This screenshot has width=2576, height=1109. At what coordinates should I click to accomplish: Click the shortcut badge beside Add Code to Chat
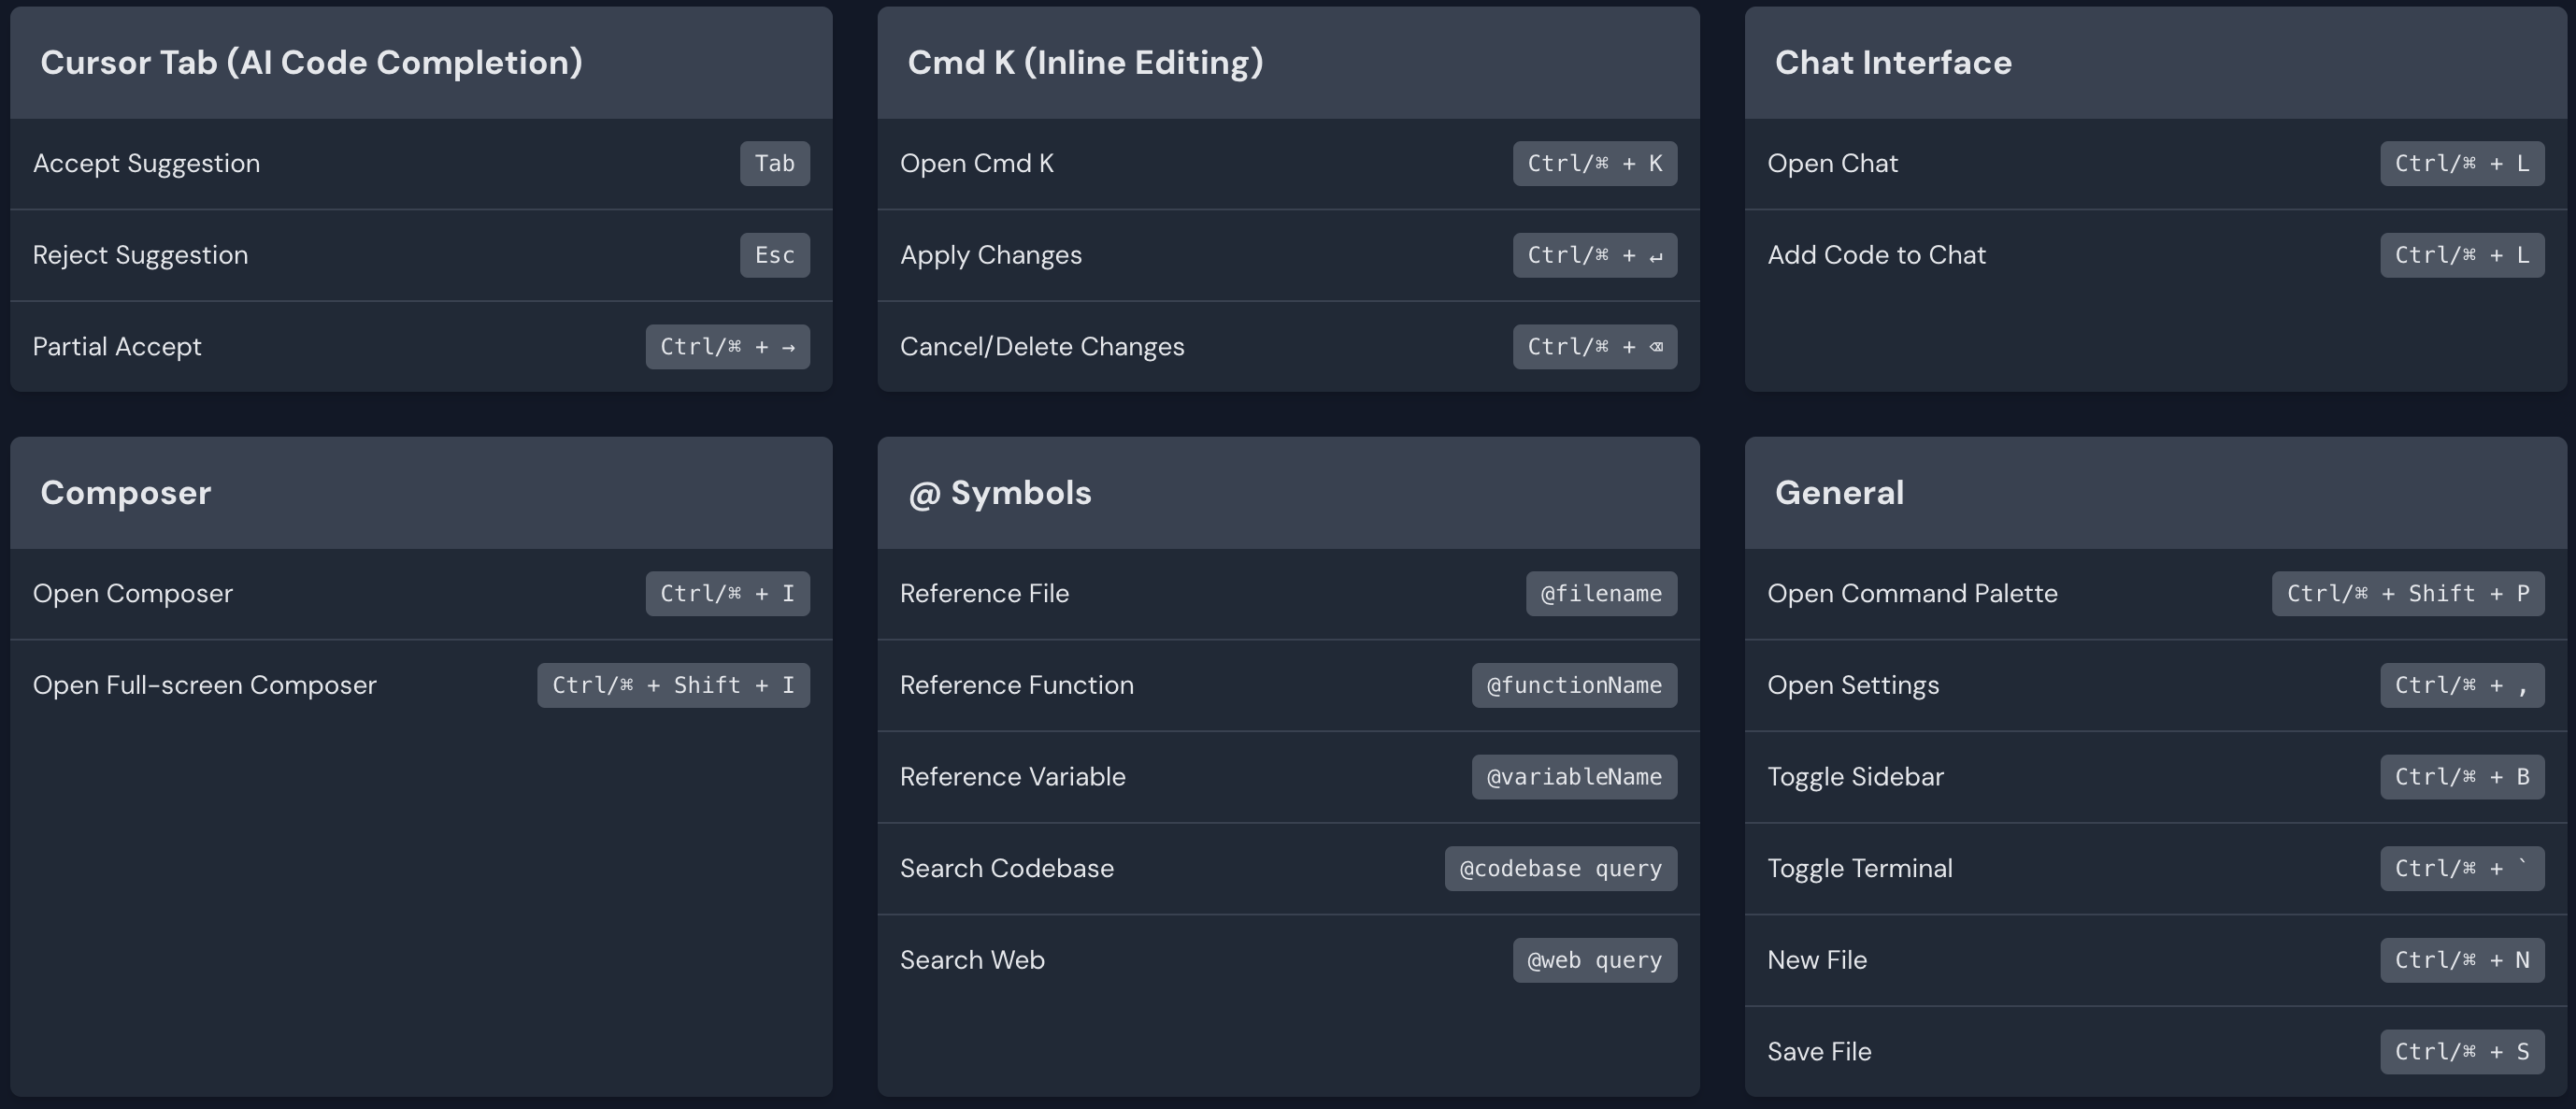point(2462,255)
